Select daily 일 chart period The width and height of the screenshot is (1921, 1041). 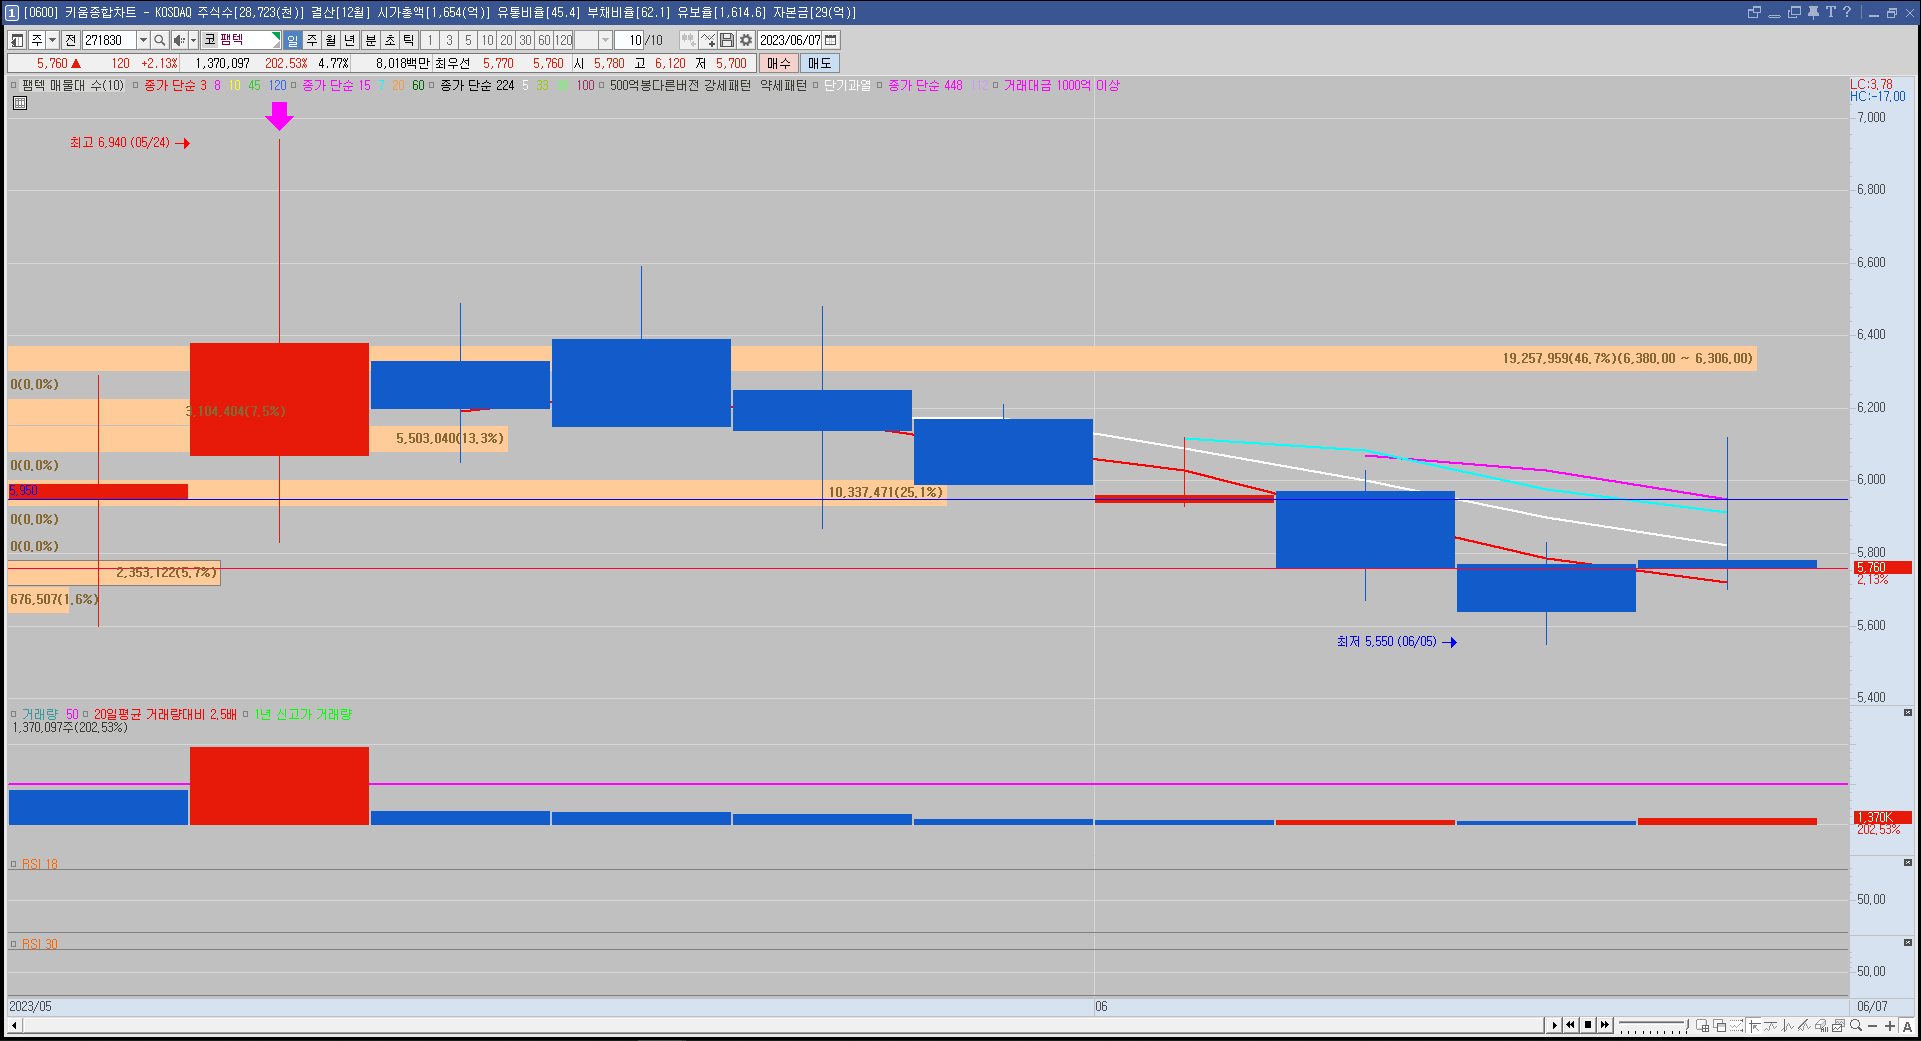[x=292, y=40]
